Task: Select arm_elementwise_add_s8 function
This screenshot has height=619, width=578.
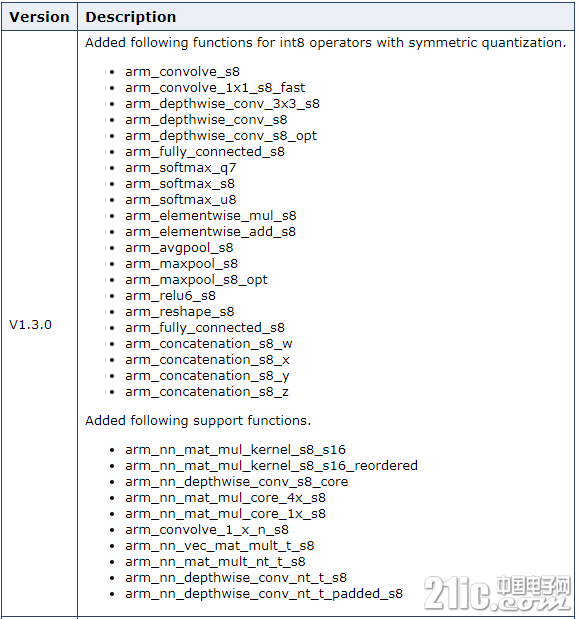Action: [210, 232]
